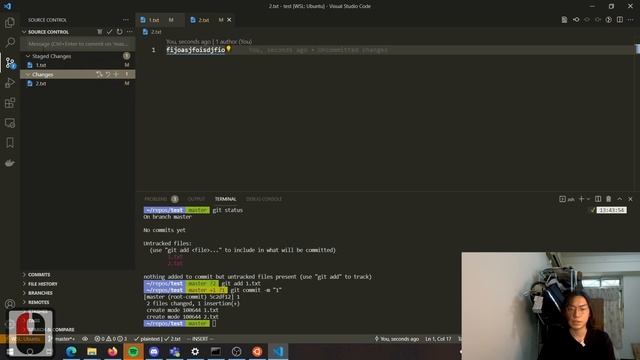Screen dimensions: 640x360
Task: Discard all changes in the Changes group
Action: (x=108, y=74)
